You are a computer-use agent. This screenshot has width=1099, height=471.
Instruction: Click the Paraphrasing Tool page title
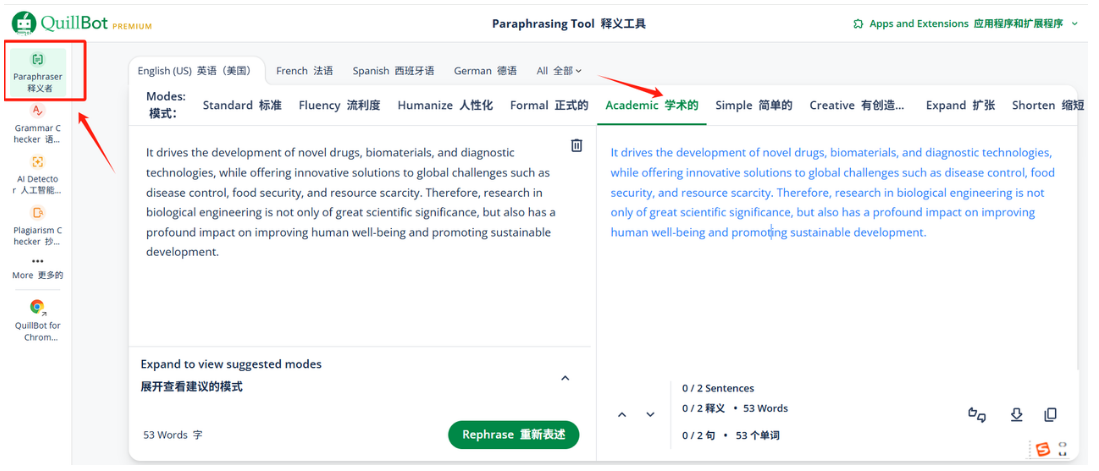[568, 24]
